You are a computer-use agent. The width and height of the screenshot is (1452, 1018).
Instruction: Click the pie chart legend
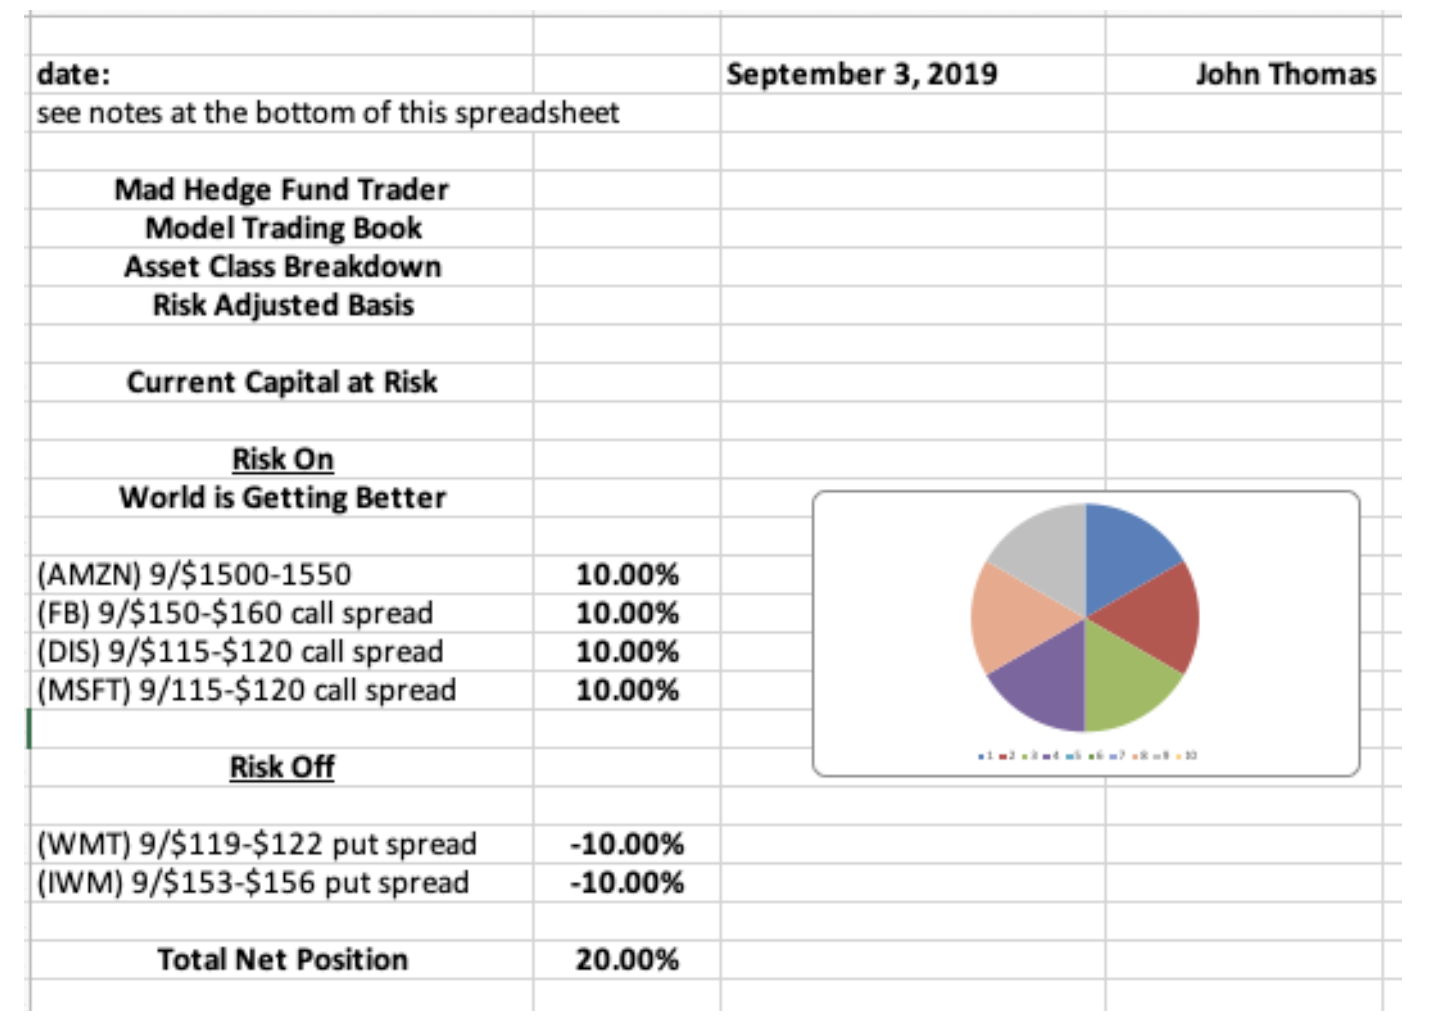pos(1087,756)
